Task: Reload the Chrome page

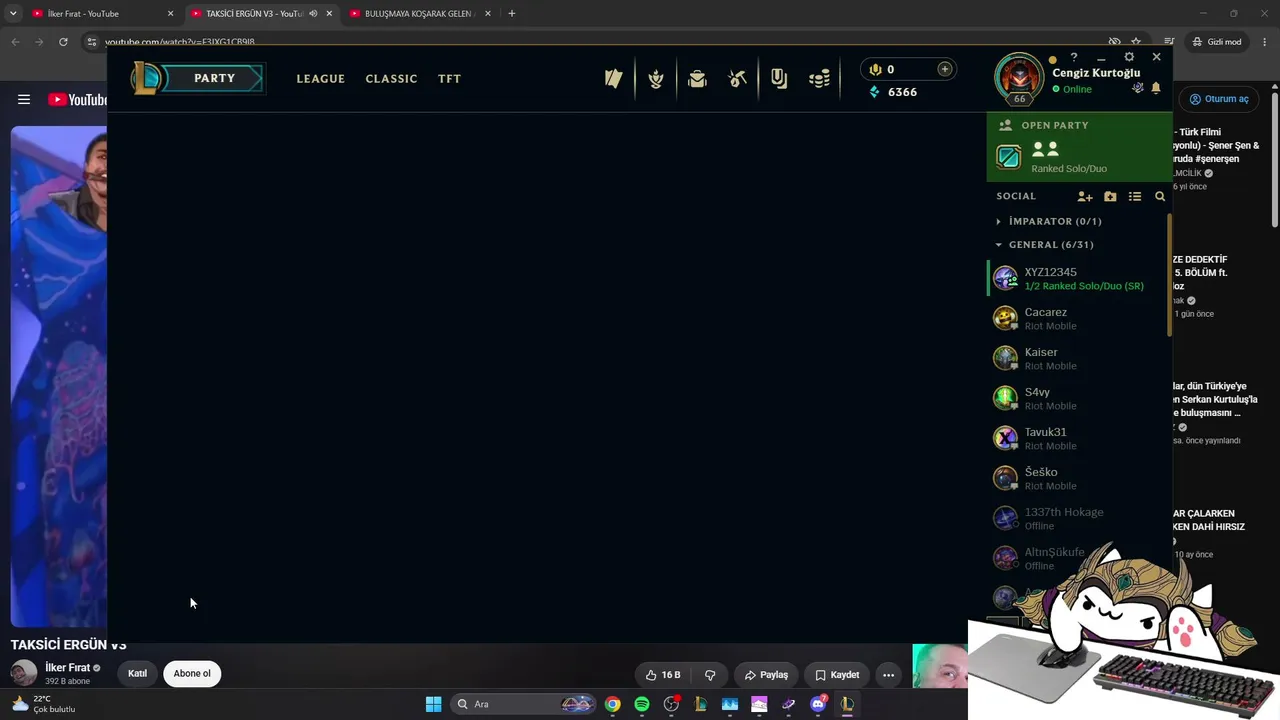Action: click(x=63, y=42)
